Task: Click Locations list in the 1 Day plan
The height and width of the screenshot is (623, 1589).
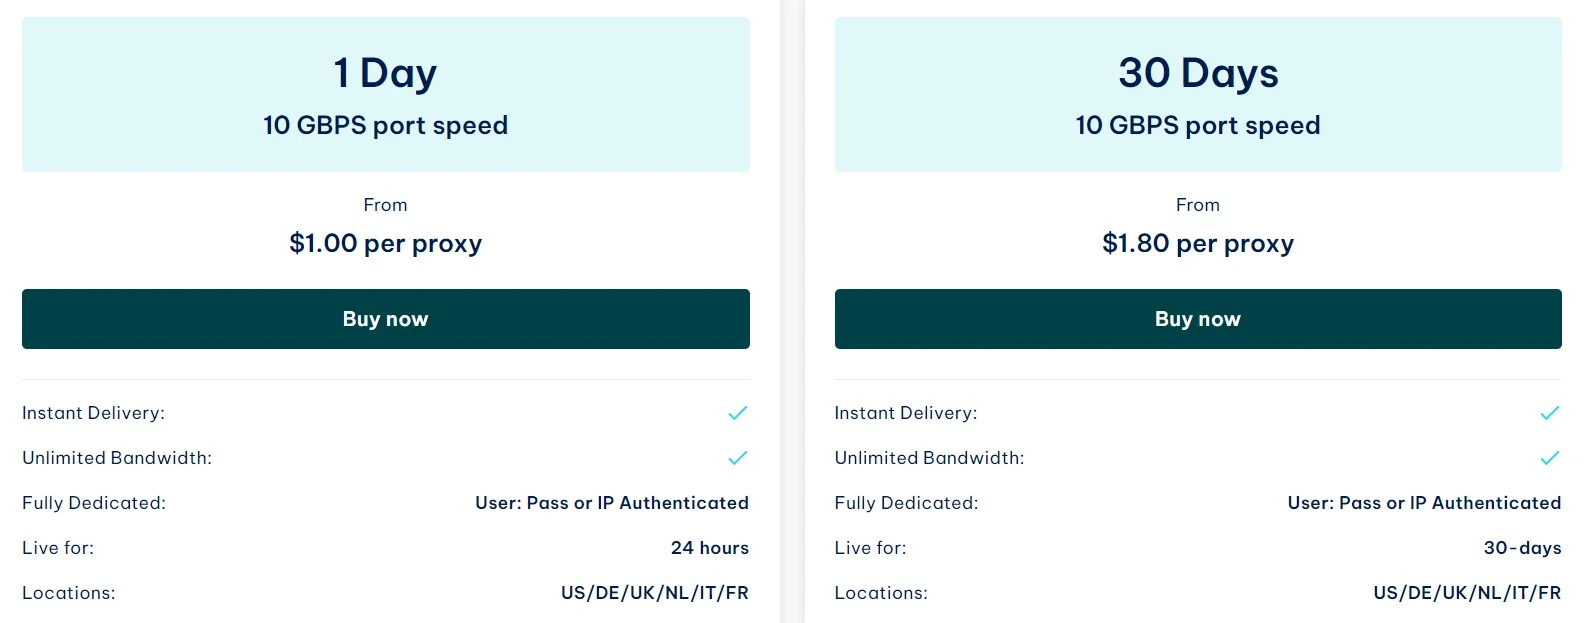Action: (654, 593)
